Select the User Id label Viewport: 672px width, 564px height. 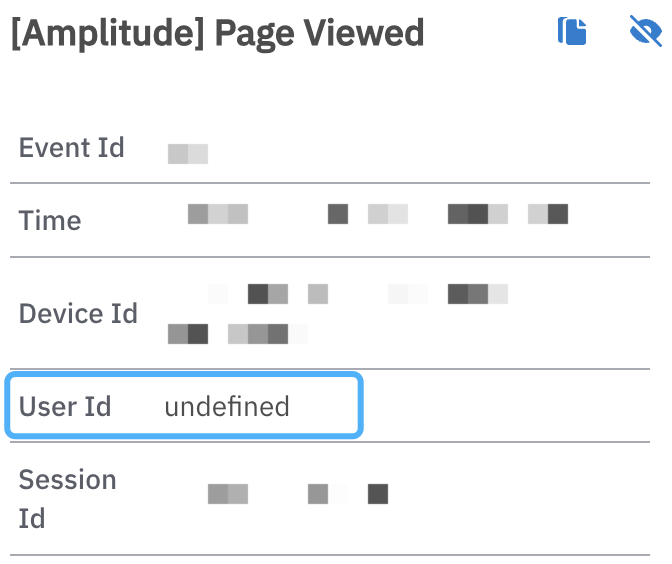pos(64,407)
